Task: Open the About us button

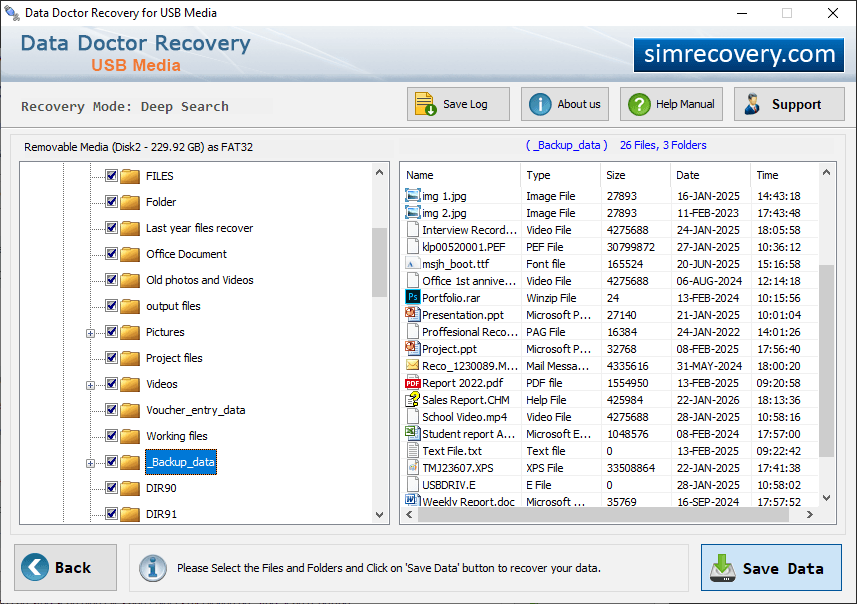Action: coord(565,104)
